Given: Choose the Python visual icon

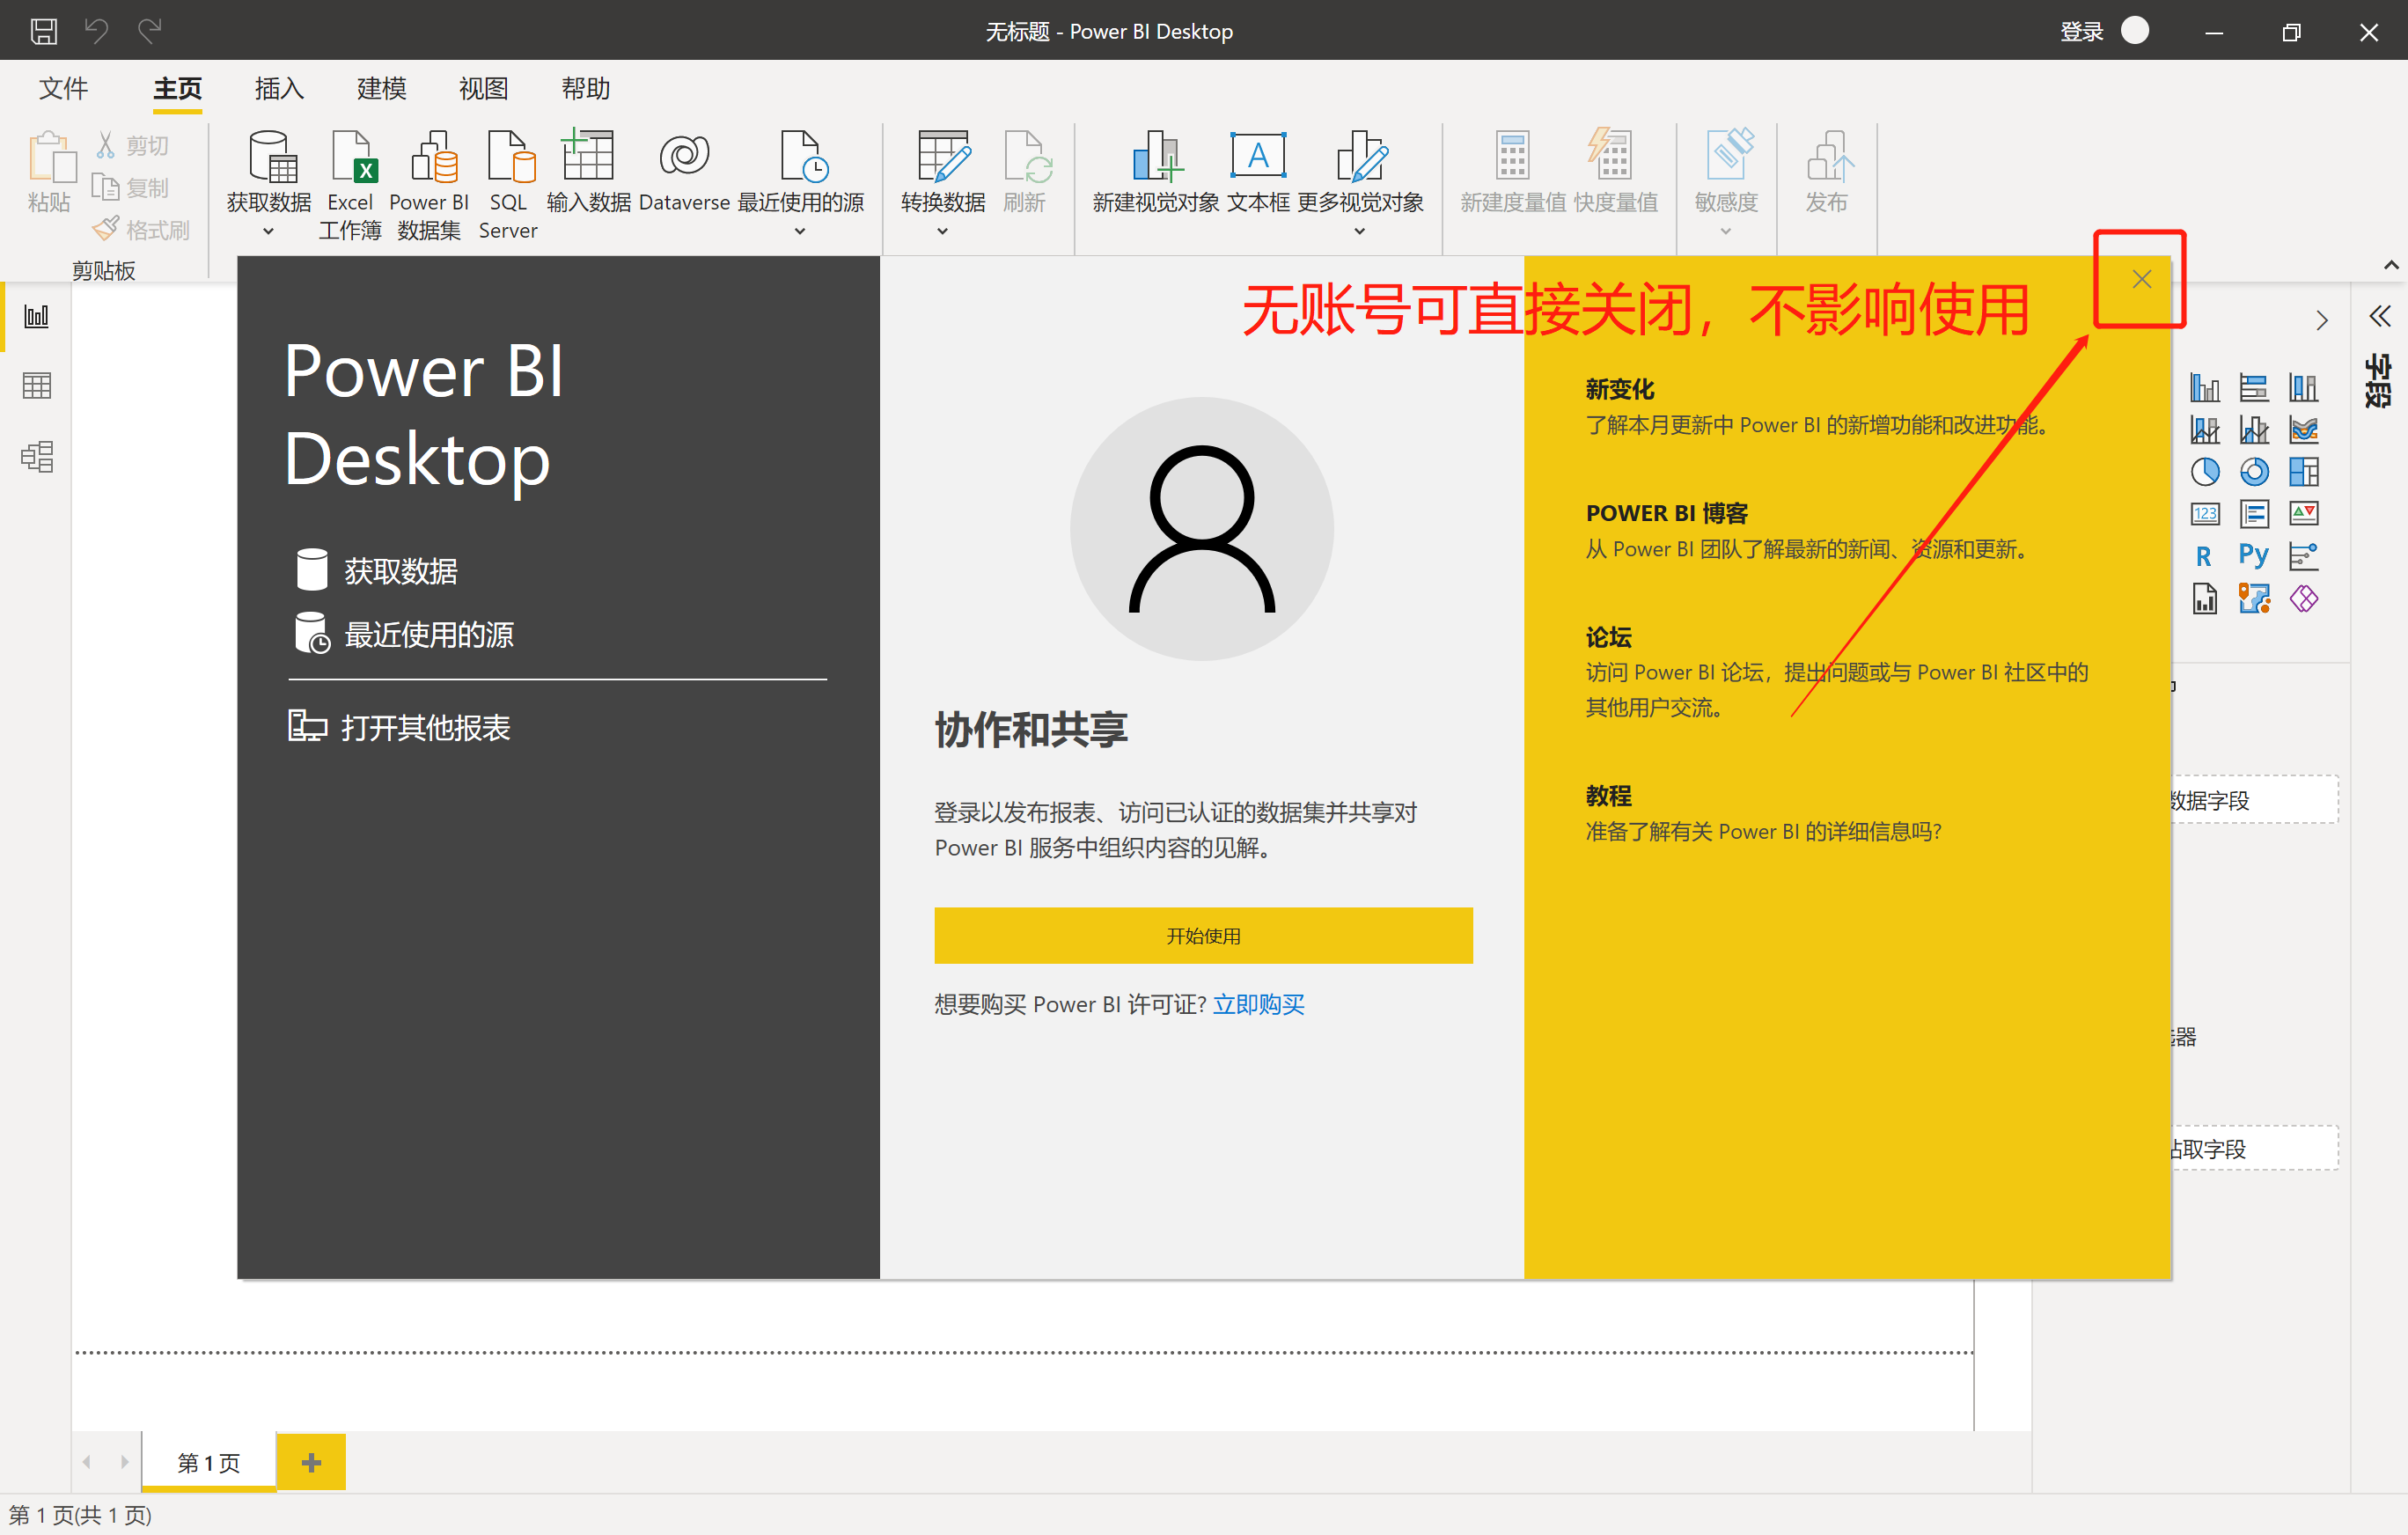Looking at the screenshot, I should coord(2253,555).
